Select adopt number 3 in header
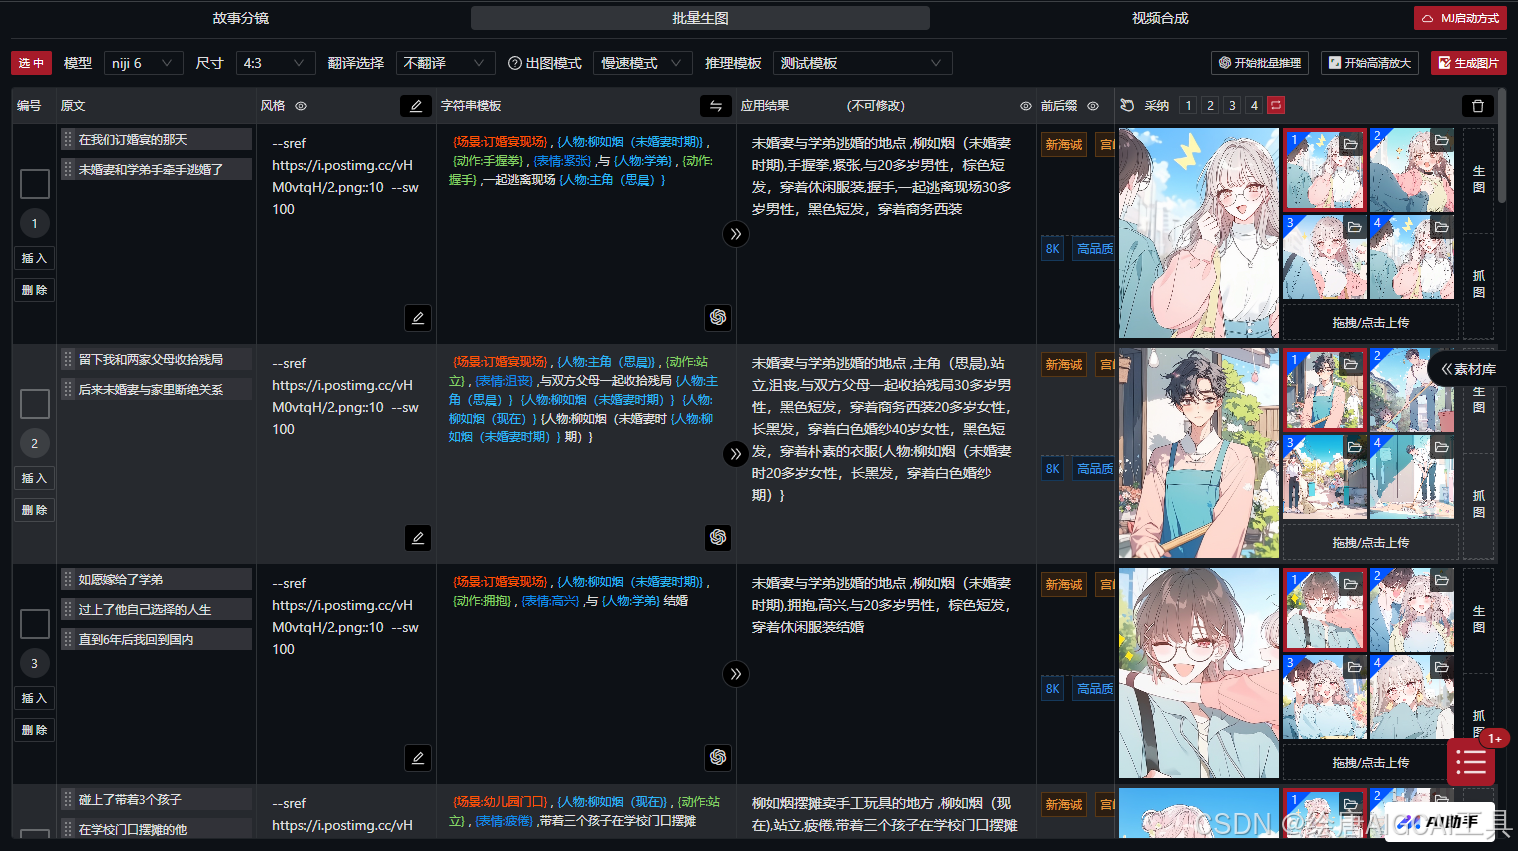Viewport: 1518px width, 851px height. click(x=1232, y=105)
